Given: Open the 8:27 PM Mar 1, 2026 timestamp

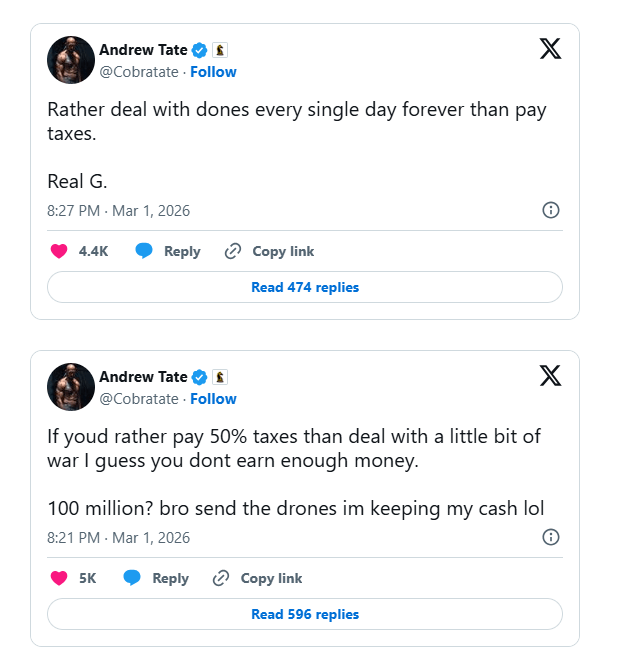Looking at the screenshot, I should tap(118, 211).
